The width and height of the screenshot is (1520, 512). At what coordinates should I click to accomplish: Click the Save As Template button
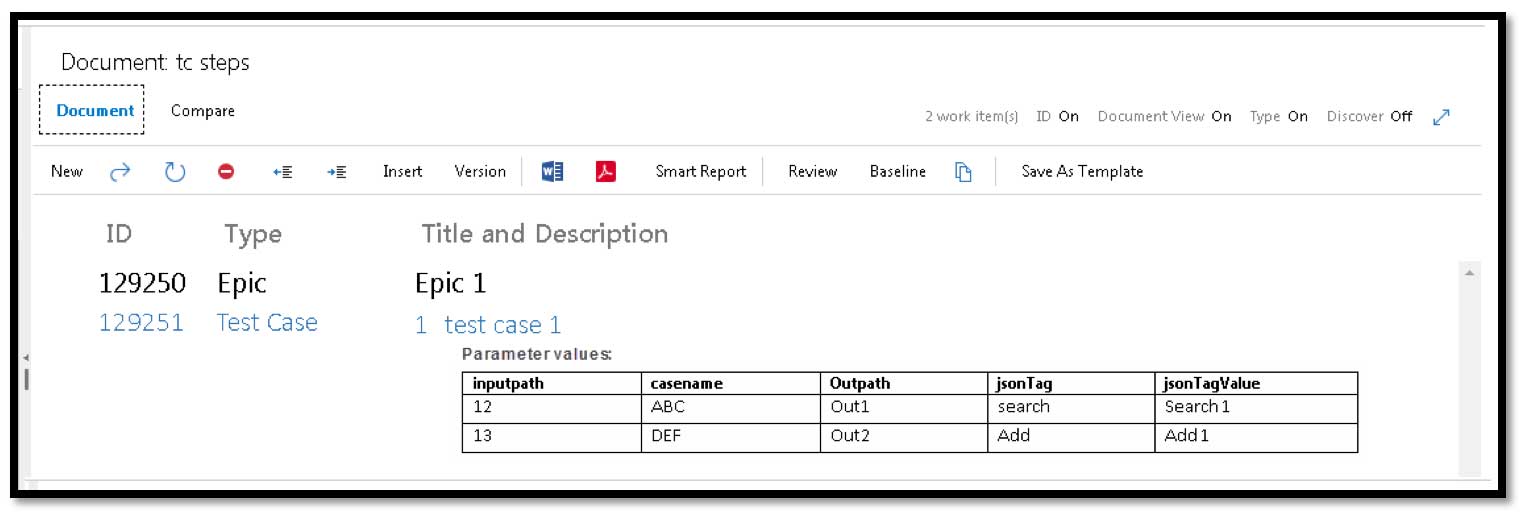point(1082,172)
